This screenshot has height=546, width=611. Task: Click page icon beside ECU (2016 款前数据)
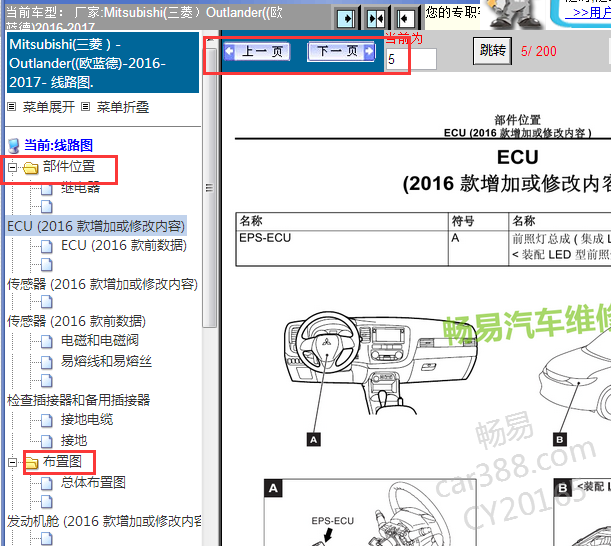pyautogui.click(x=47, y=246)
